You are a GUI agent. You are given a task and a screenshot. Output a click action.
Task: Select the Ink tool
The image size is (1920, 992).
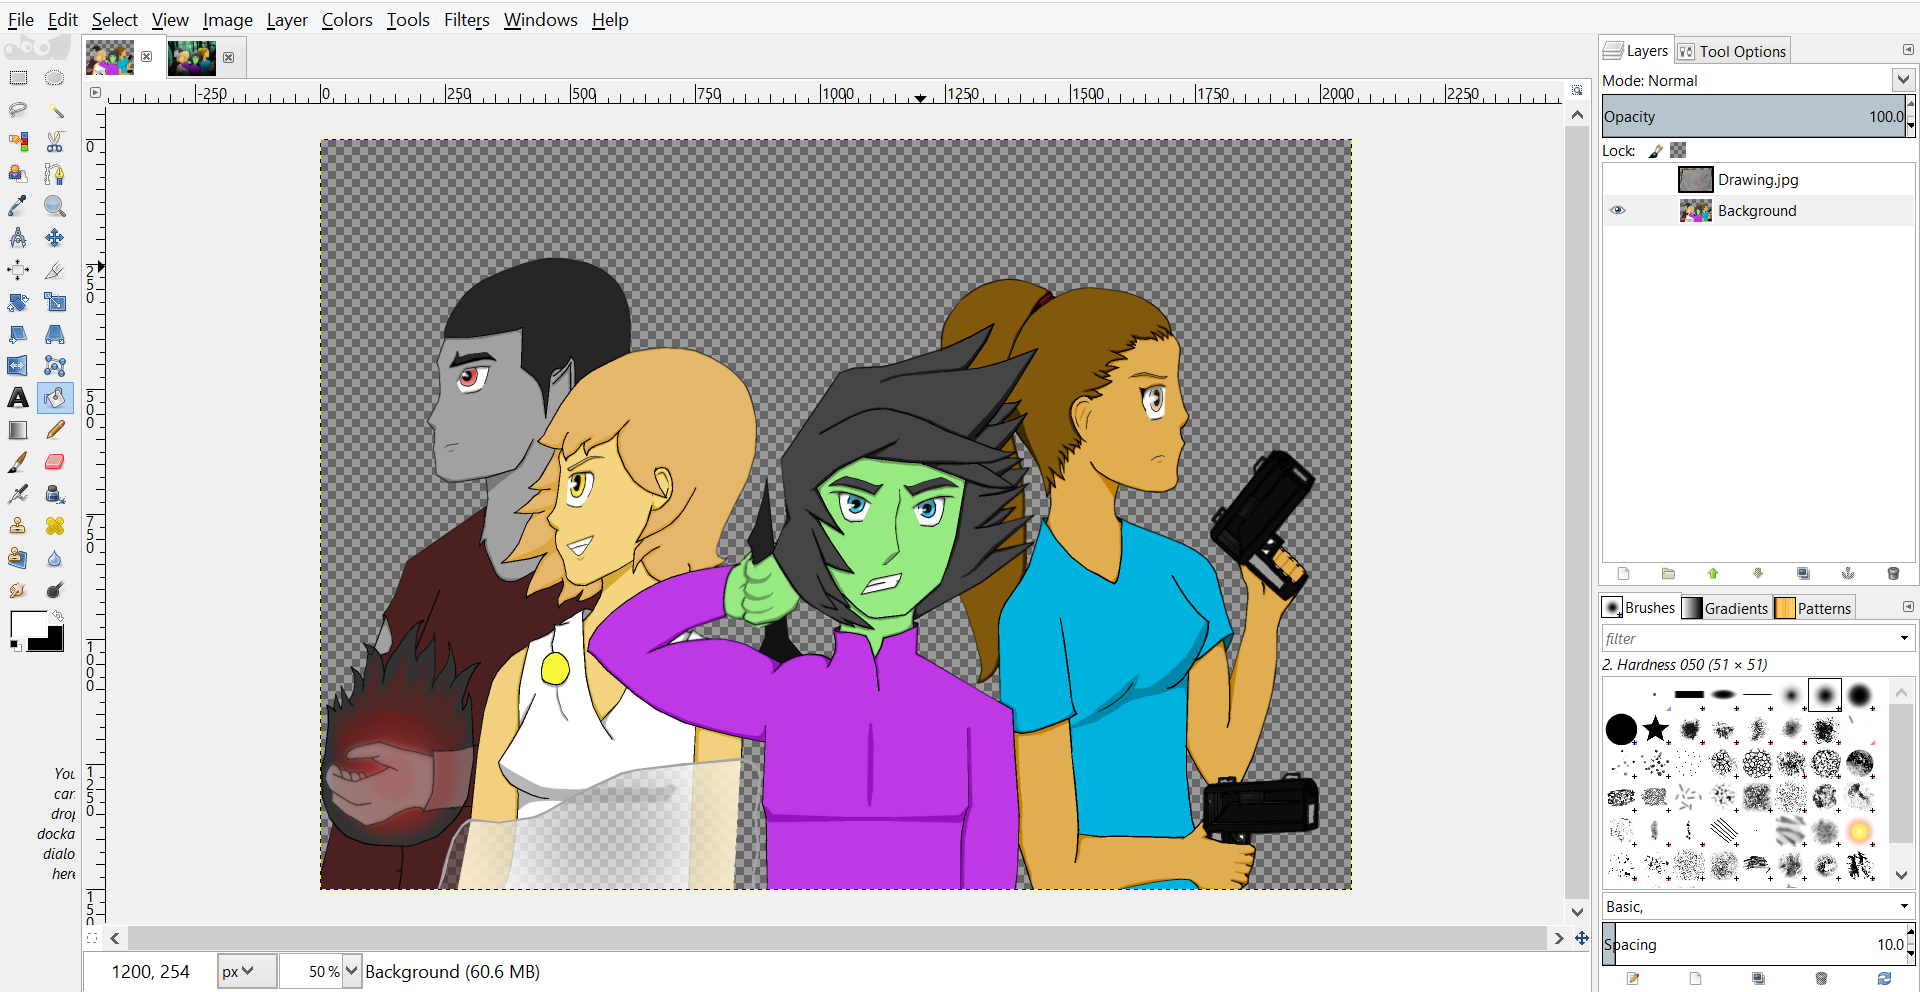click(x=55, y=494)
